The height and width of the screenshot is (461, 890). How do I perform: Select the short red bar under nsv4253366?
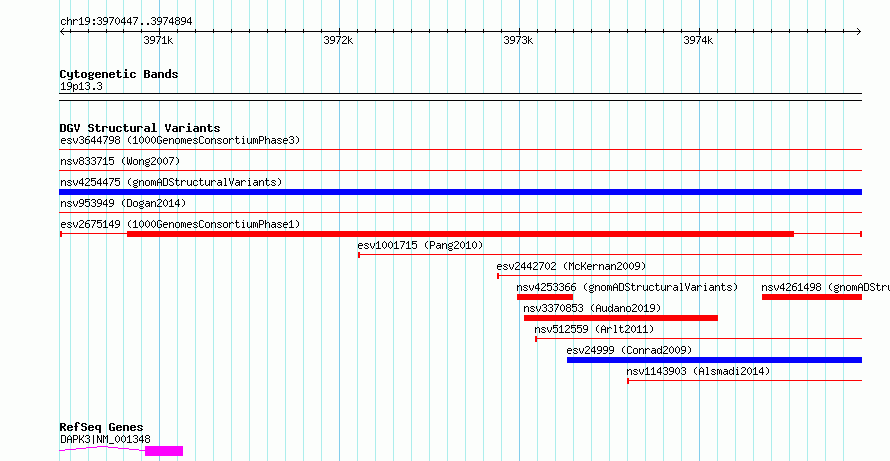tap(545, 297)
